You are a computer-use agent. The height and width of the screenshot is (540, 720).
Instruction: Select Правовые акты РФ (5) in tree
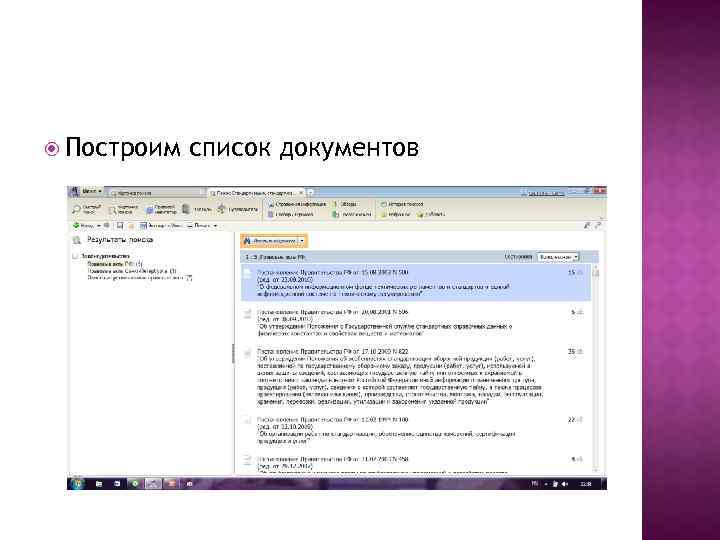pyautogui.click(x=115, y=264)
